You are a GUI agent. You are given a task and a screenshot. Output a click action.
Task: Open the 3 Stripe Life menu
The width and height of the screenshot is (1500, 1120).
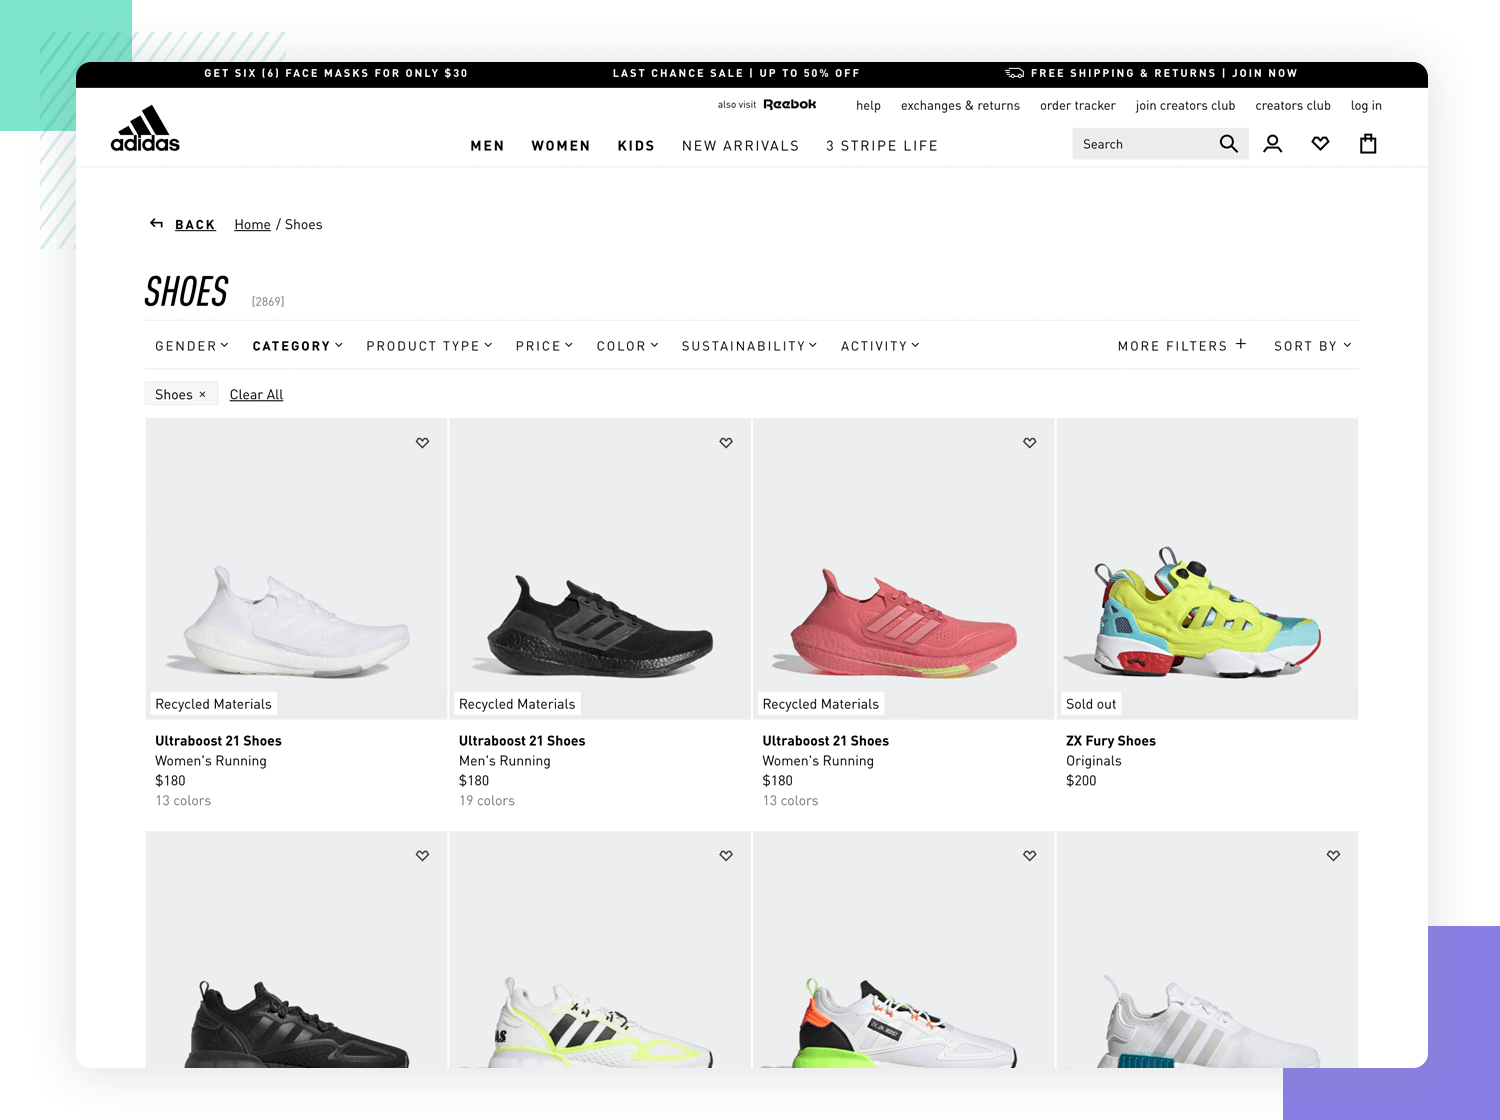point(882,146)
